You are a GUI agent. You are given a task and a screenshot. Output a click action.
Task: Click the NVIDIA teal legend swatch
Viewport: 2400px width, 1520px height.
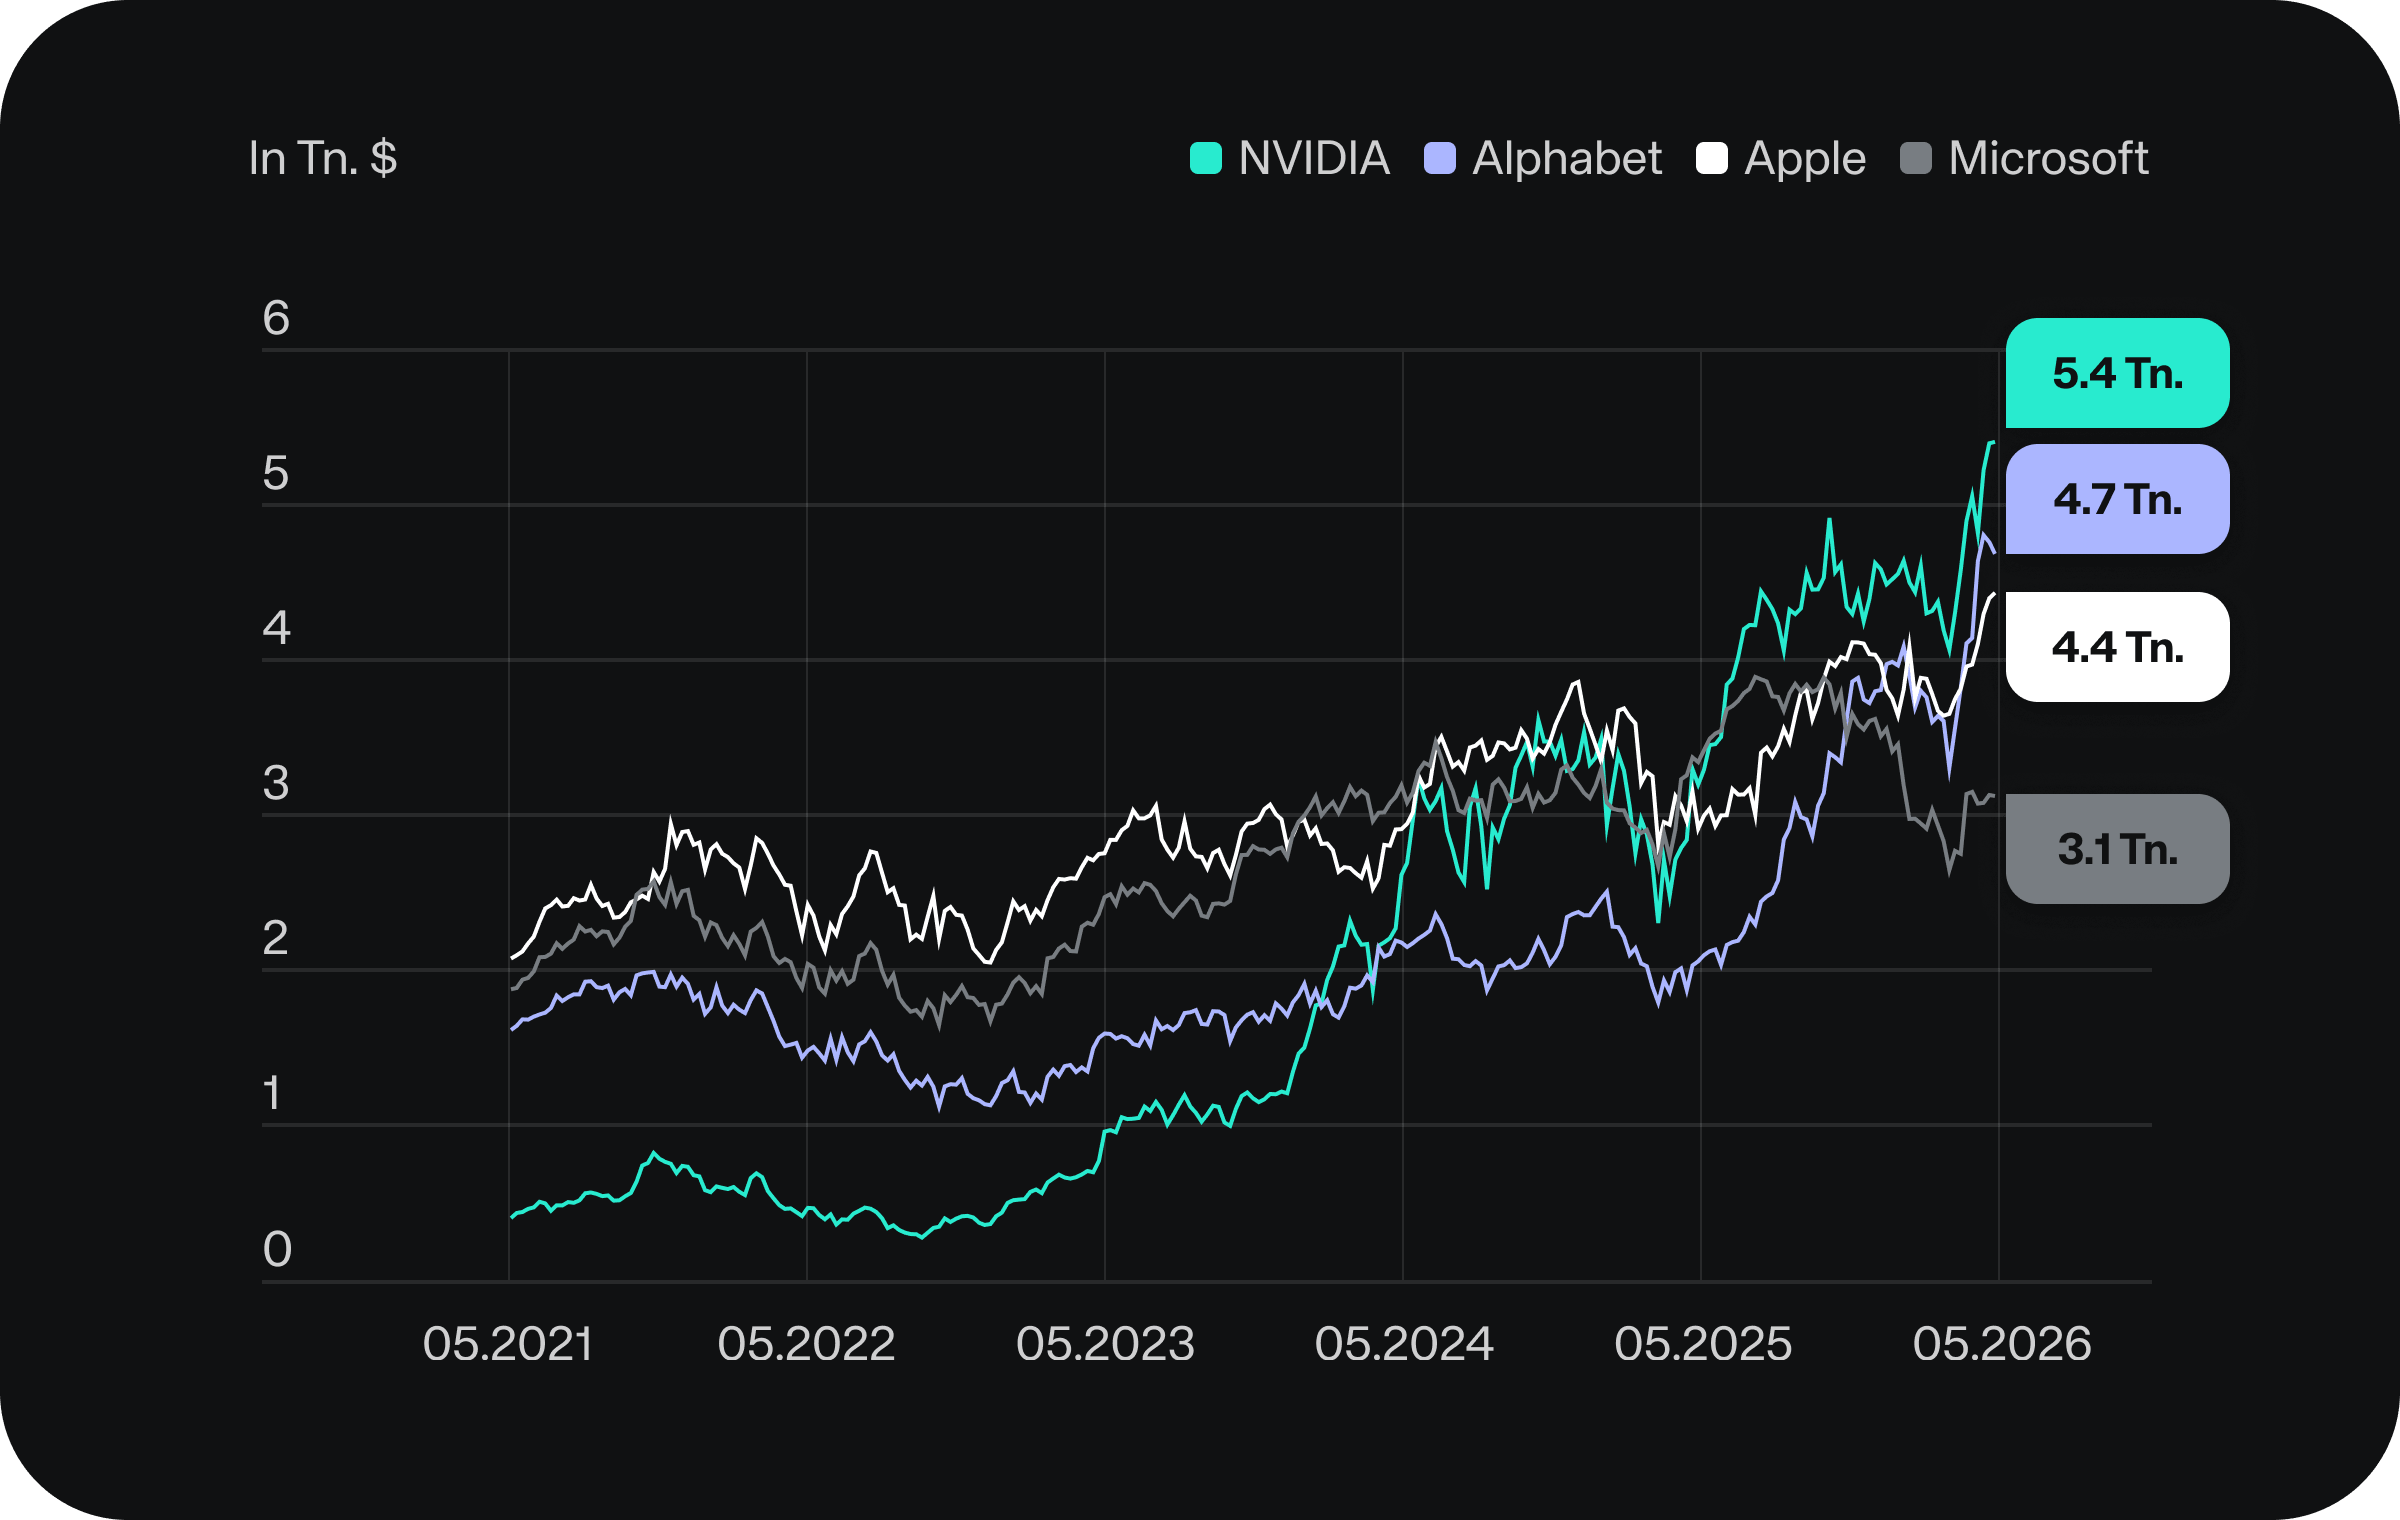(x=1205, y=158)
